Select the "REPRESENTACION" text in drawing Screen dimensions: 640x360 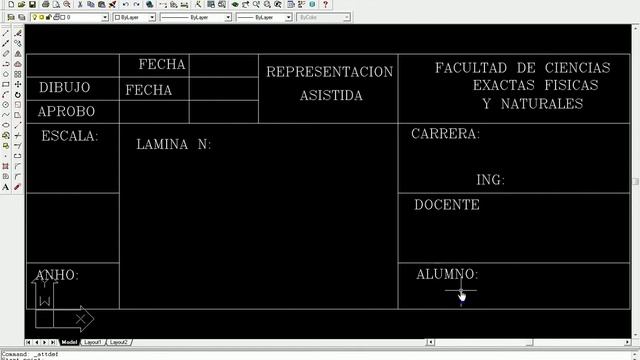click(x=329, y=72)
